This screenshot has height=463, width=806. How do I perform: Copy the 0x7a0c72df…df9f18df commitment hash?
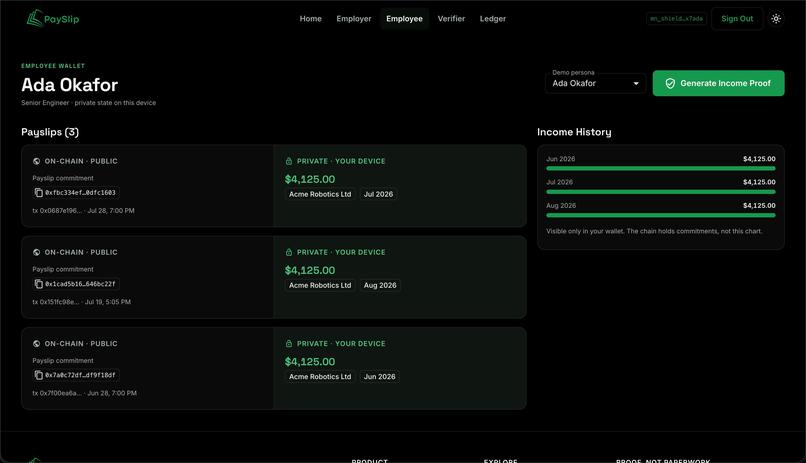coord(39,375)
